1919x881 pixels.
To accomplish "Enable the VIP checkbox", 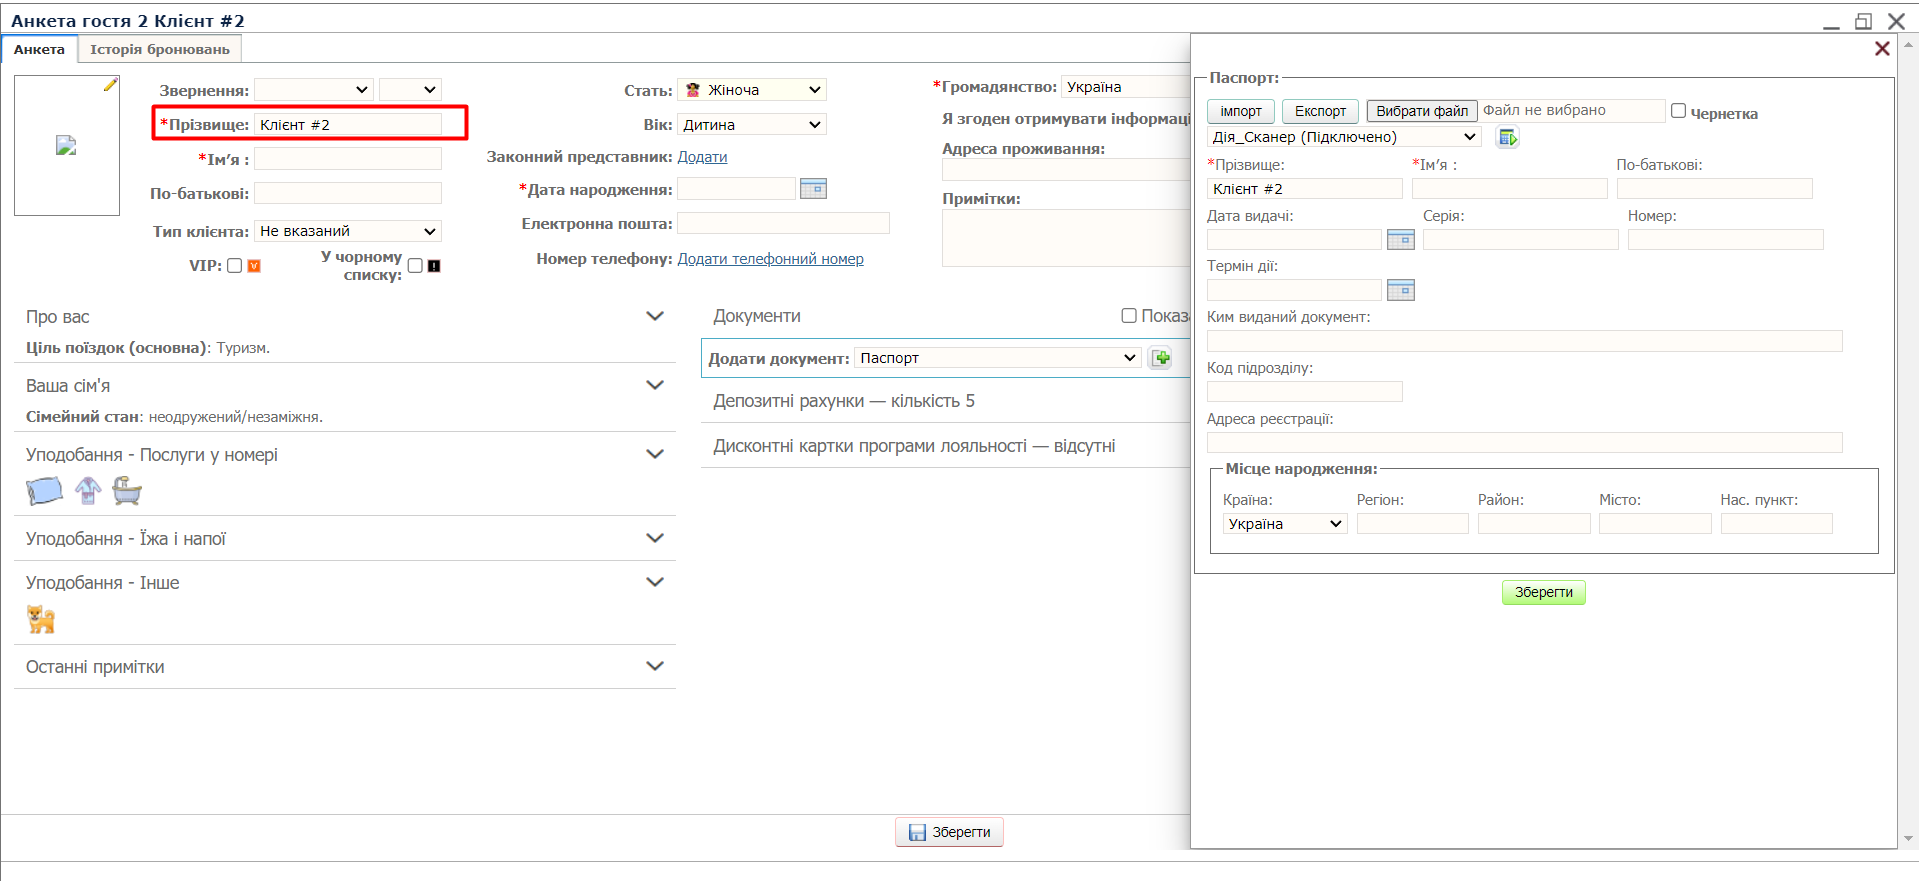I will (x=235, y=266).
